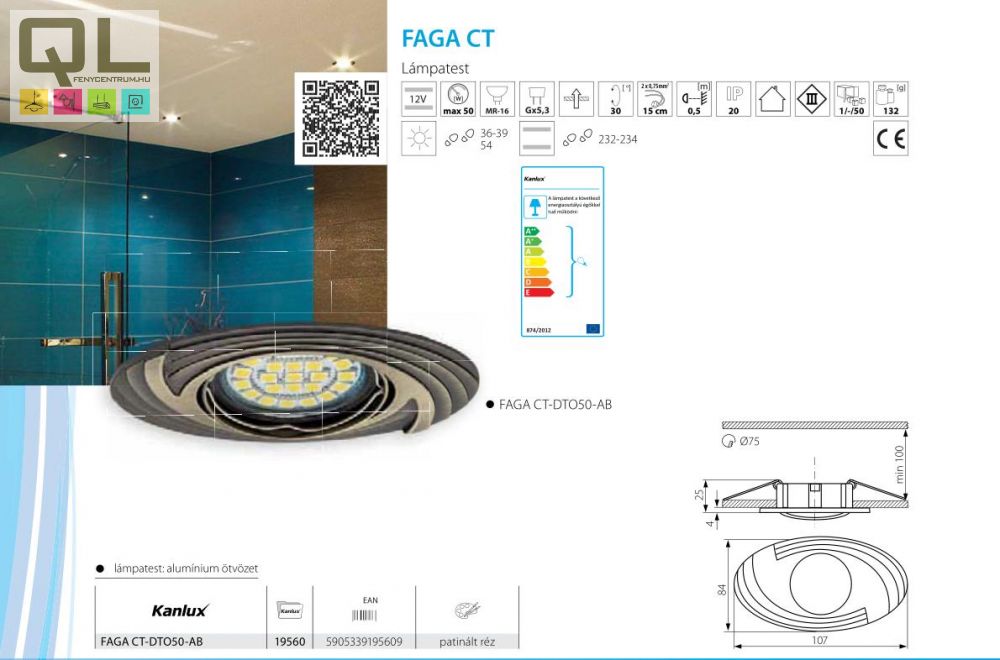The height and width of the screenshot is (660, 1000).
Task: Click the 874/2012 regulation number
Action: (540, 330)
